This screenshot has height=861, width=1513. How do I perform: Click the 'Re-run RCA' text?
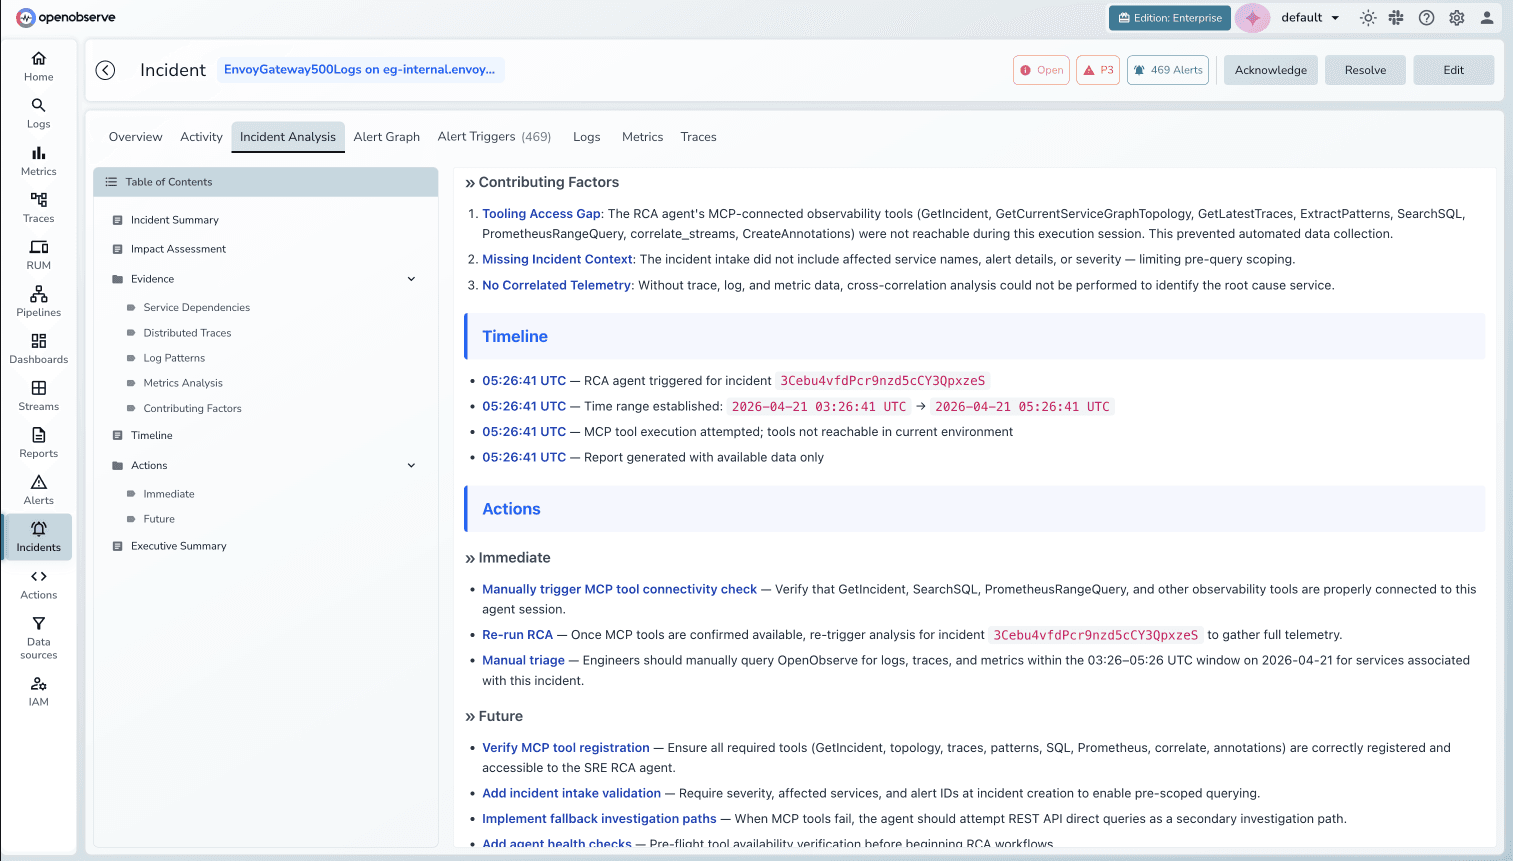(517, 635)
